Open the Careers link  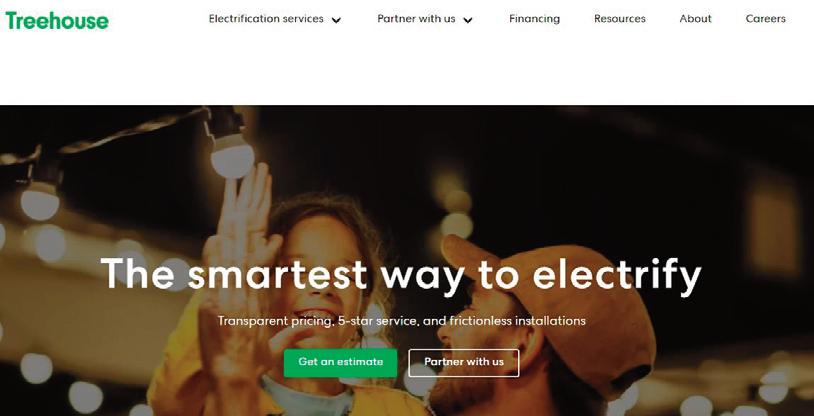(x=765, y=19)
